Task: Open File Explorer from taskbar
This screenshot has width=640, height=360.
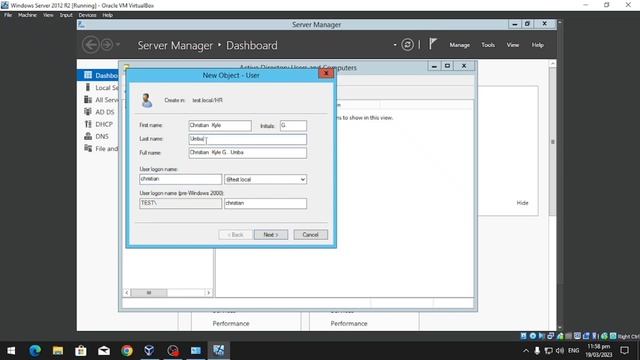Action: [x=58, y=350]
